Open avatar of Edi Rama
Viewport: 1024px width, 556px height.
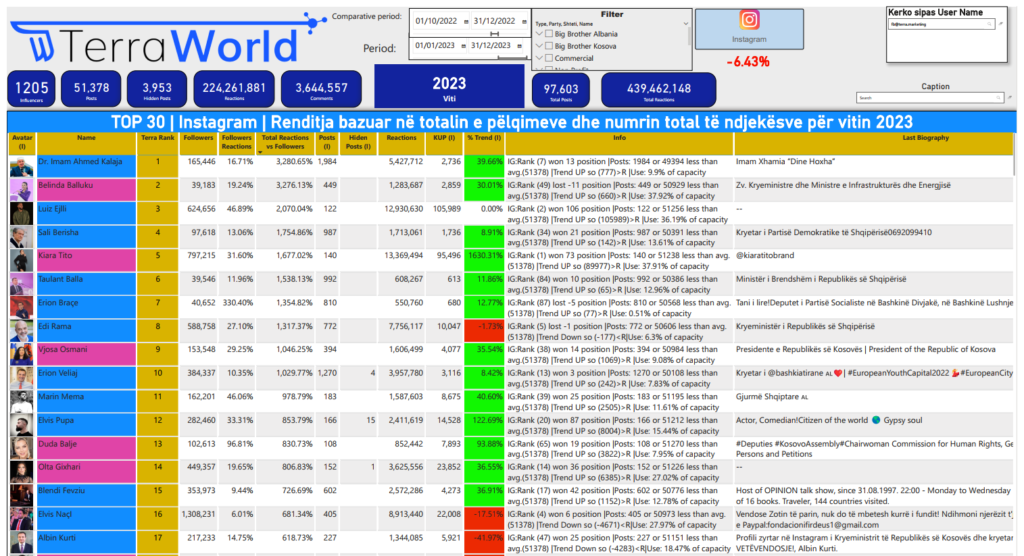[22, 331]
